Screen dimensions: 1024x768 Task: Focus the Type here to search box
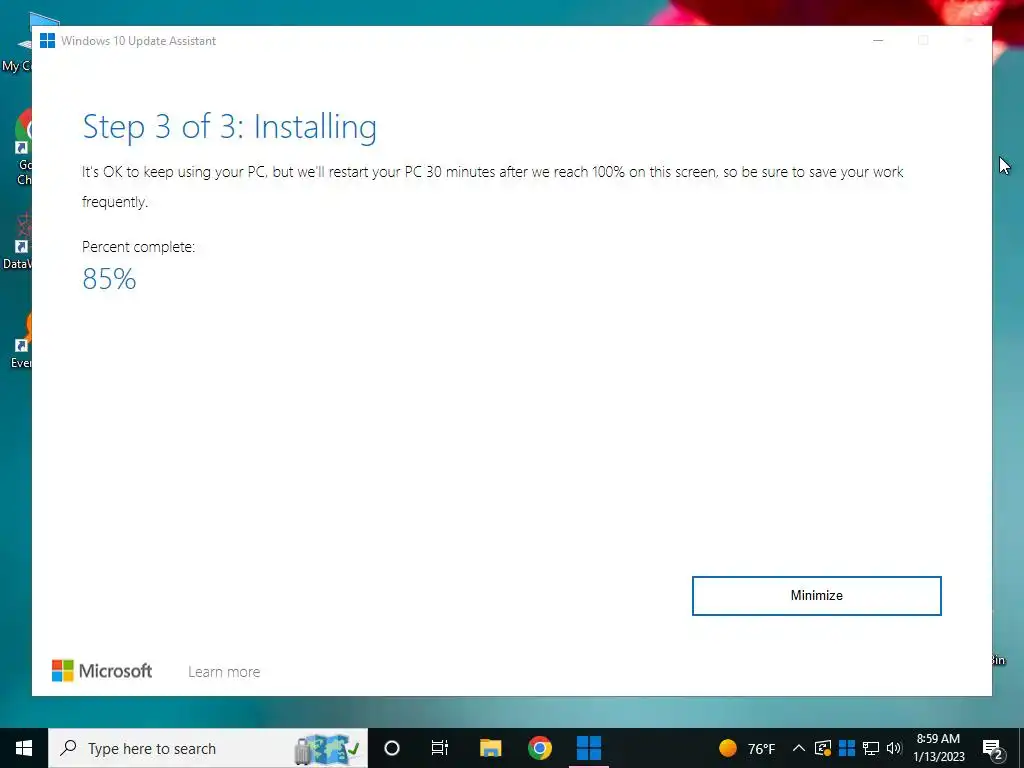[208, 748]
